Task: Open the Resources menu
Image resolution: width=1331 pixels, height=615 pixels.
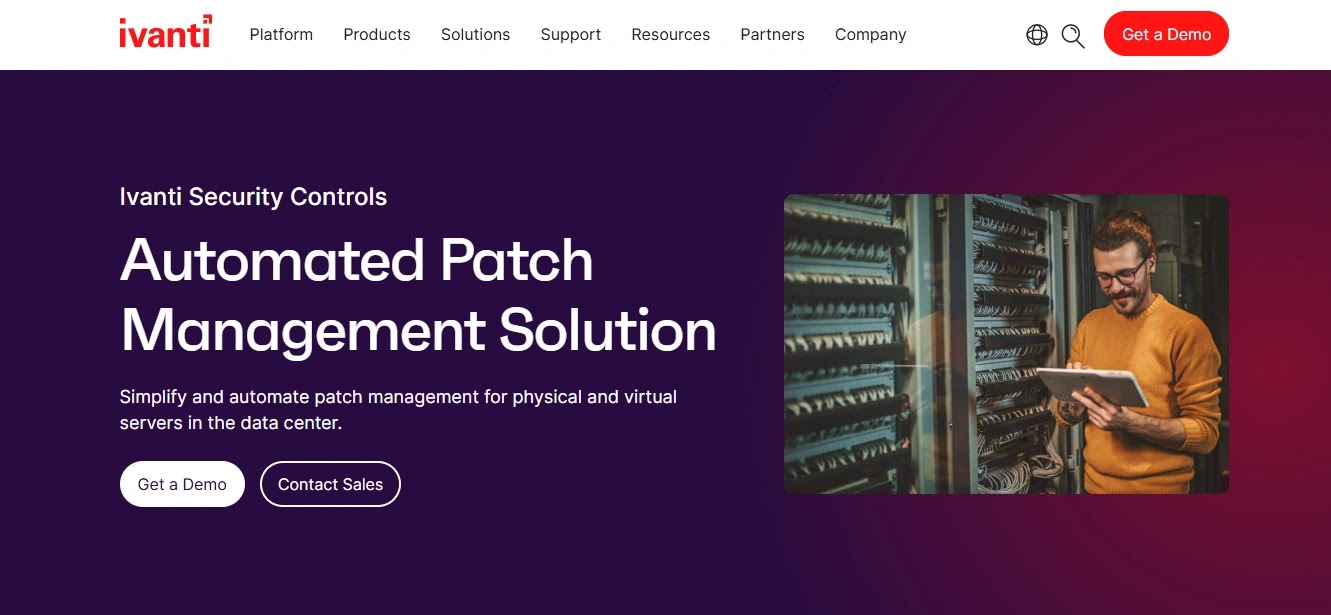Action: 671,34
